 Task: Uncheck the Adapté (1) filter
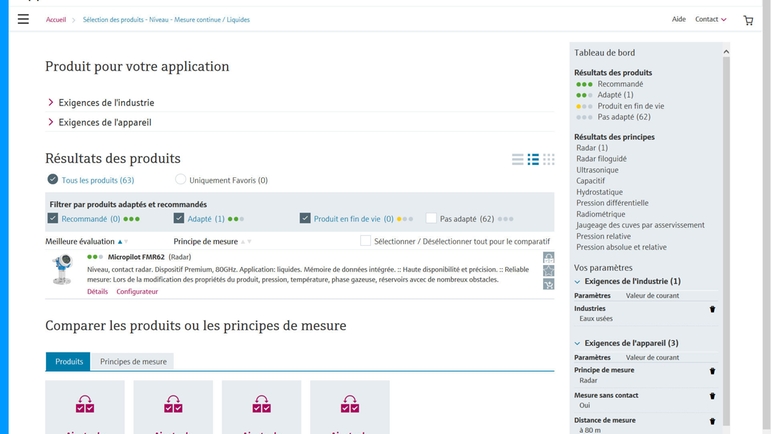point(178,218)
